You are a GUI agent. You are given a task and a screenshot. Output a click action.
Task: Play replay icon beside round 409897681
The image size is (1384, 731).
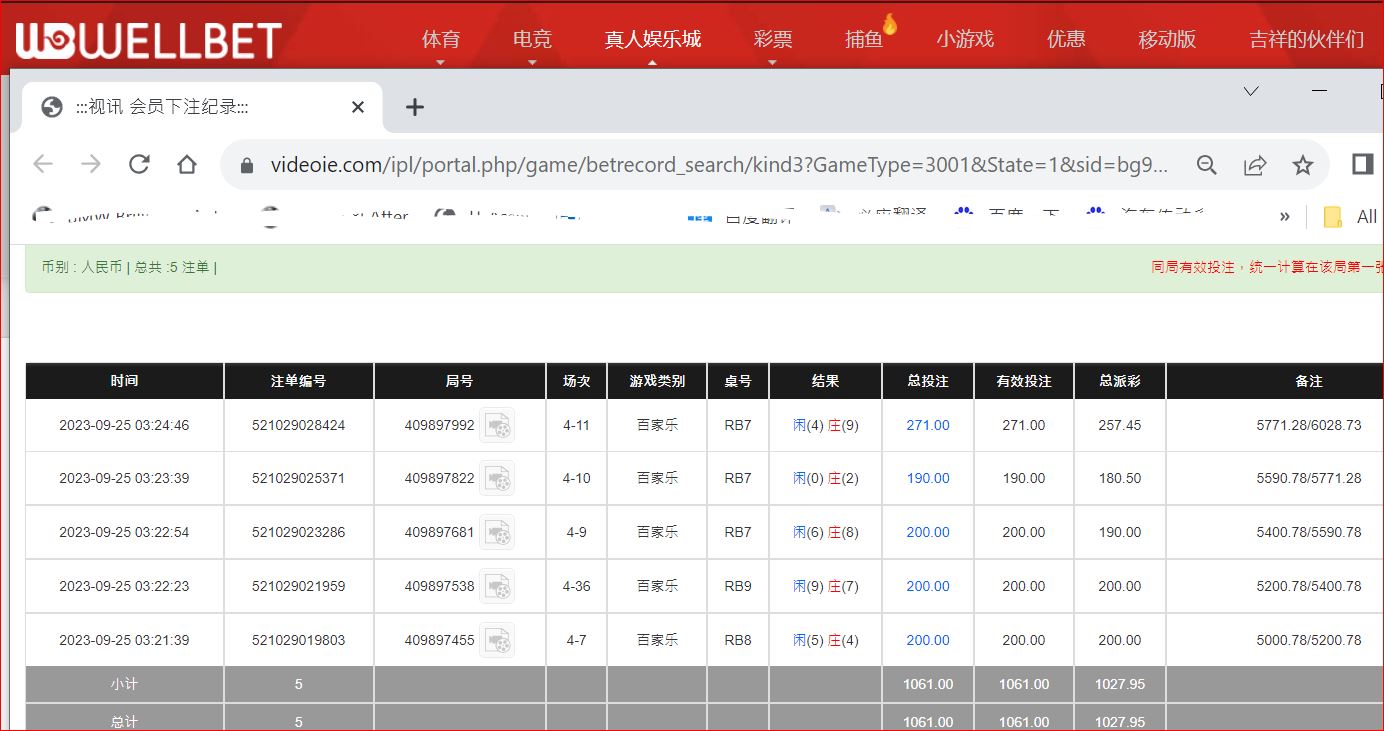tap(497, 533)
